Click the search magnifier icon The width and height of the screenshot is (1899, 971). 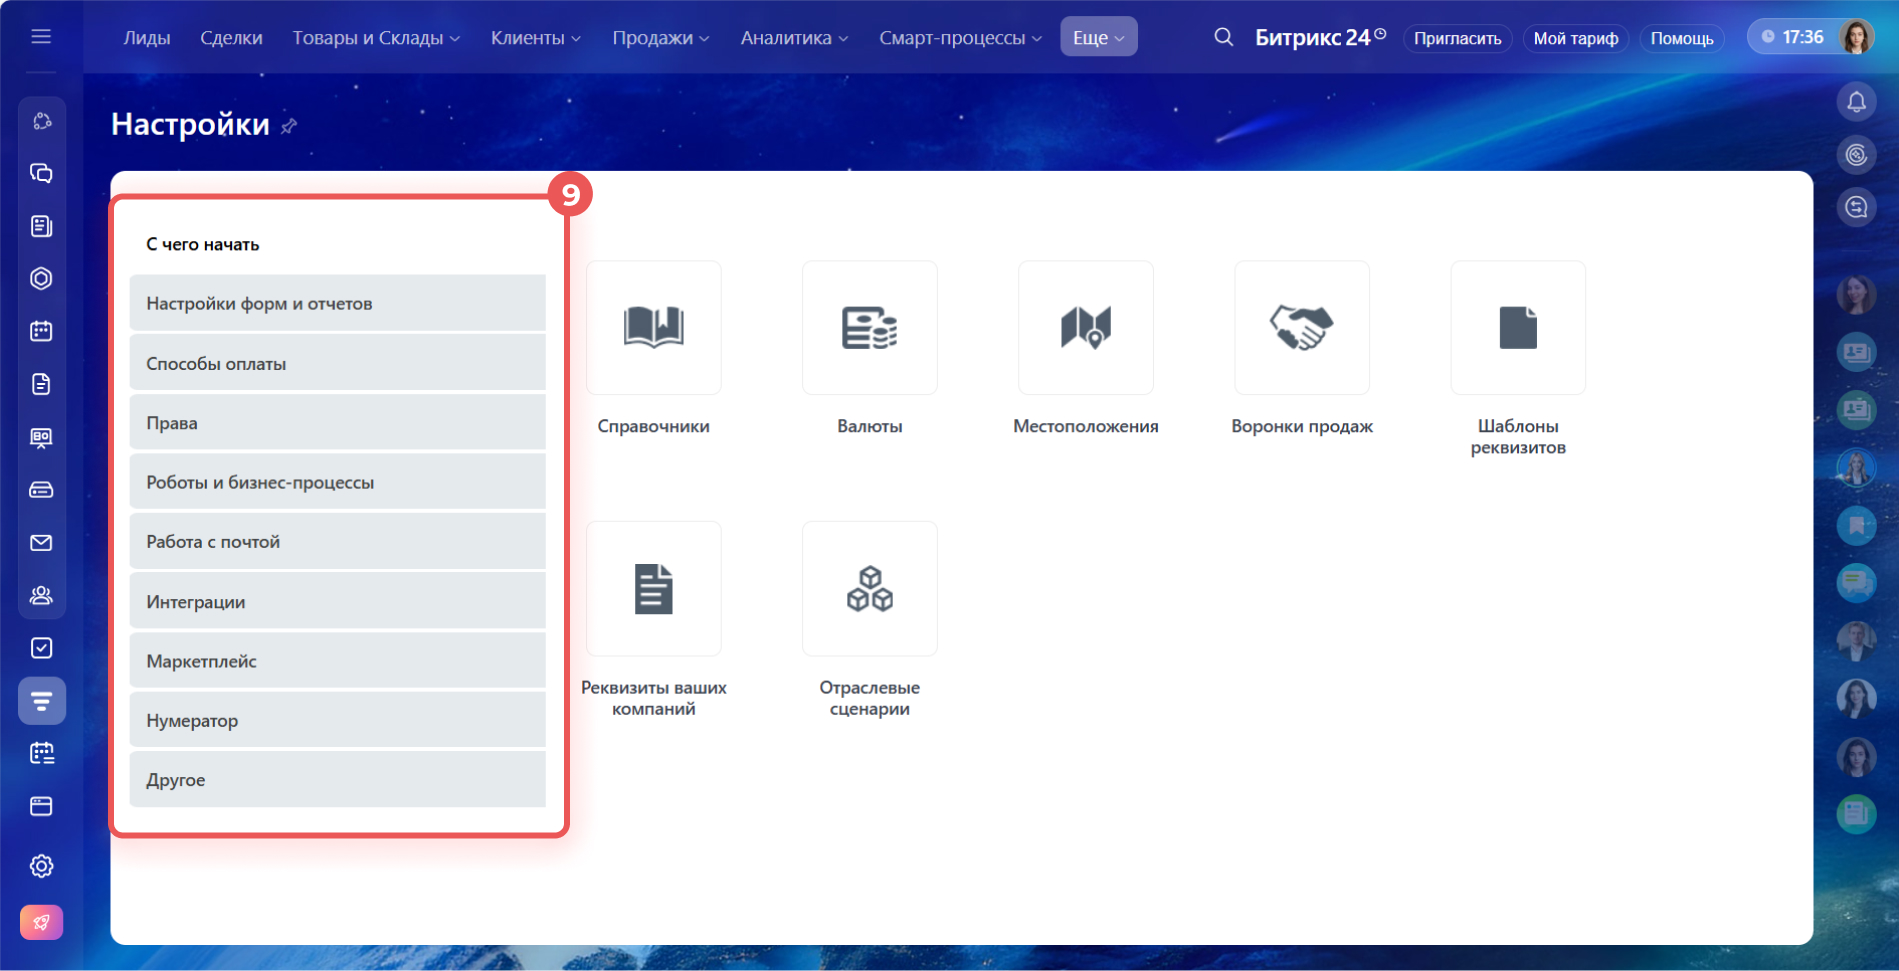[1223, 37]
